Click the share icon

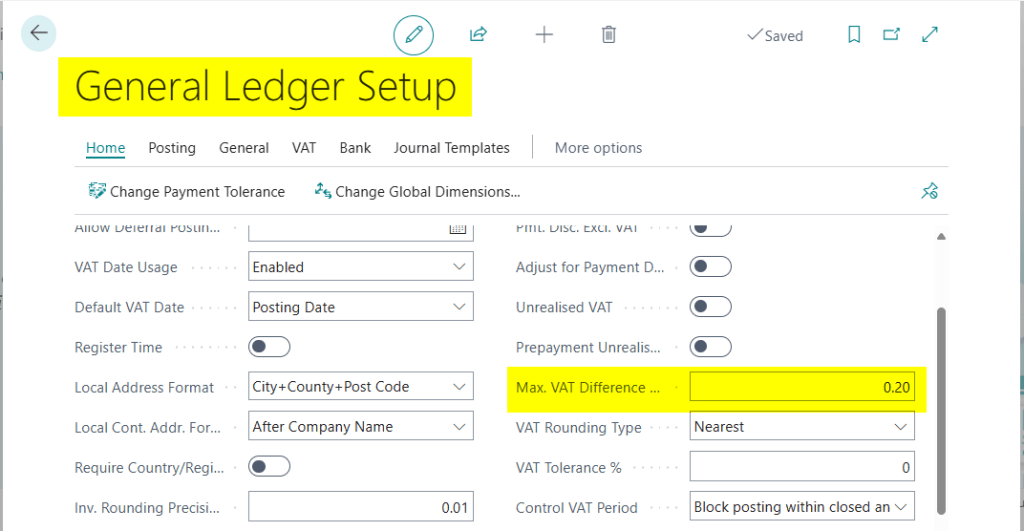coord(478,35)
